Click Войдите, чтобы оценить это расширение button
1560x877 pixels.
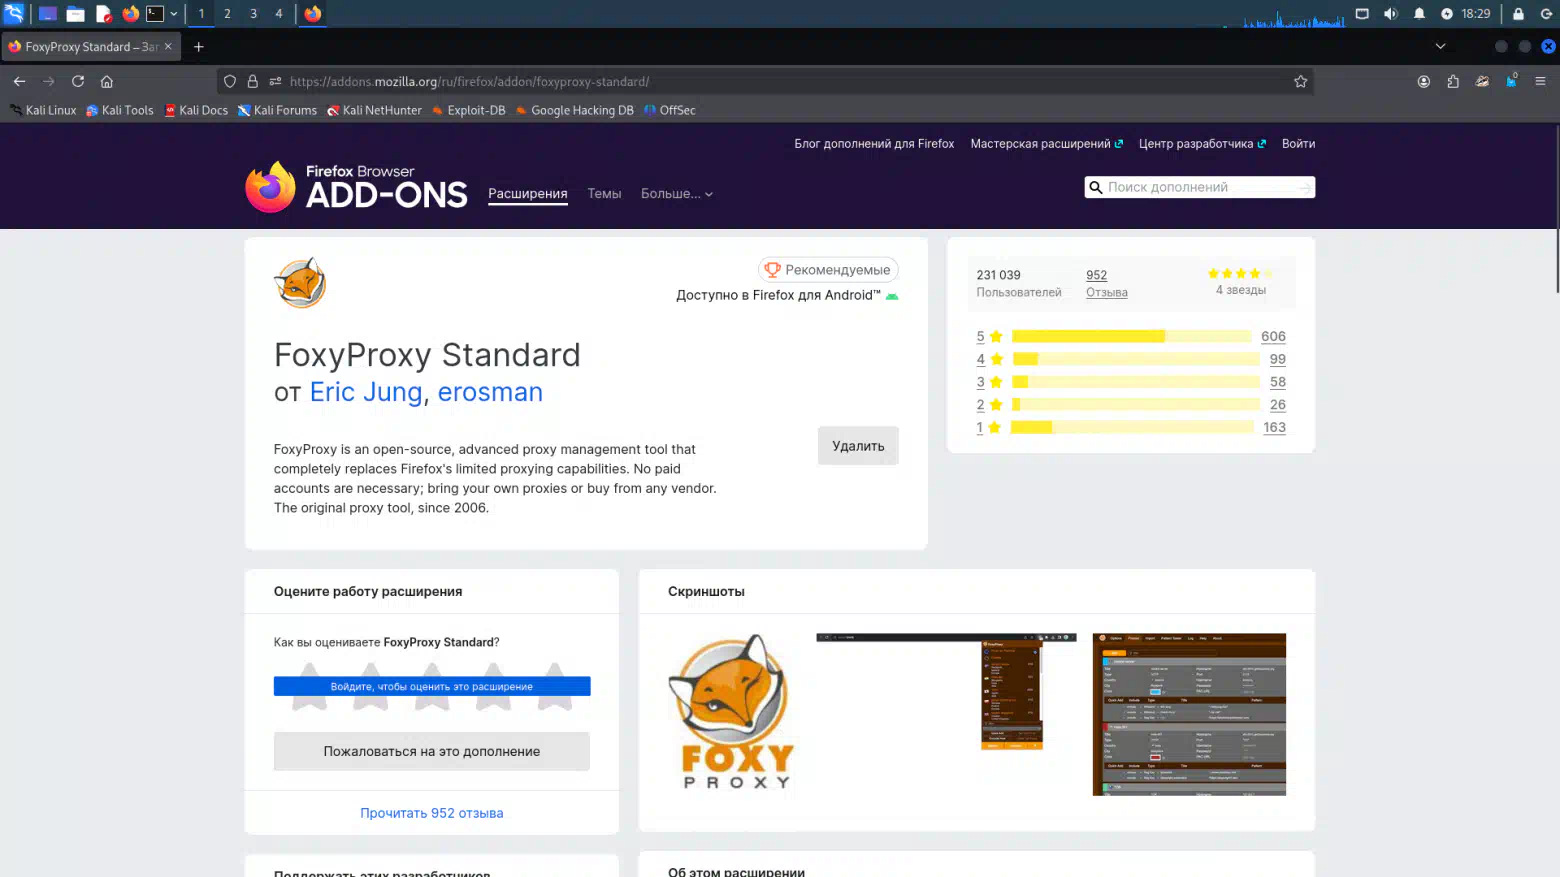click(x=432, y=686)
